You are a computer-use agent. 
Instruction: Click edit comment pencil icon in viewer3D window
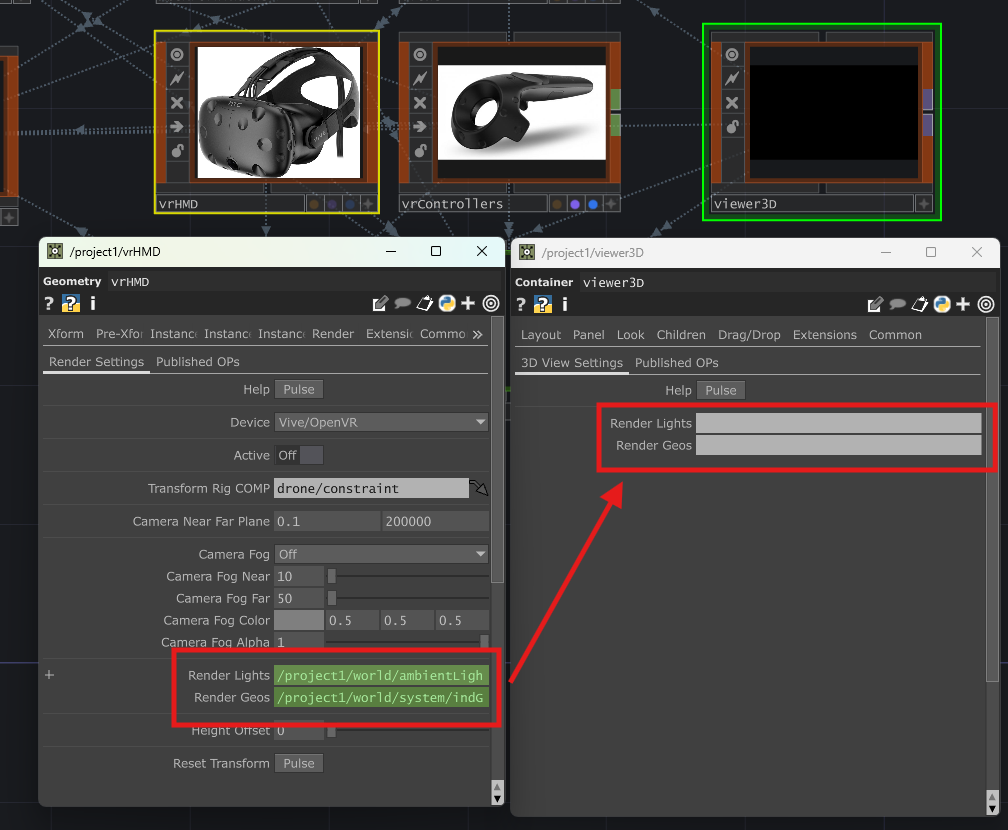click(875, 305)
